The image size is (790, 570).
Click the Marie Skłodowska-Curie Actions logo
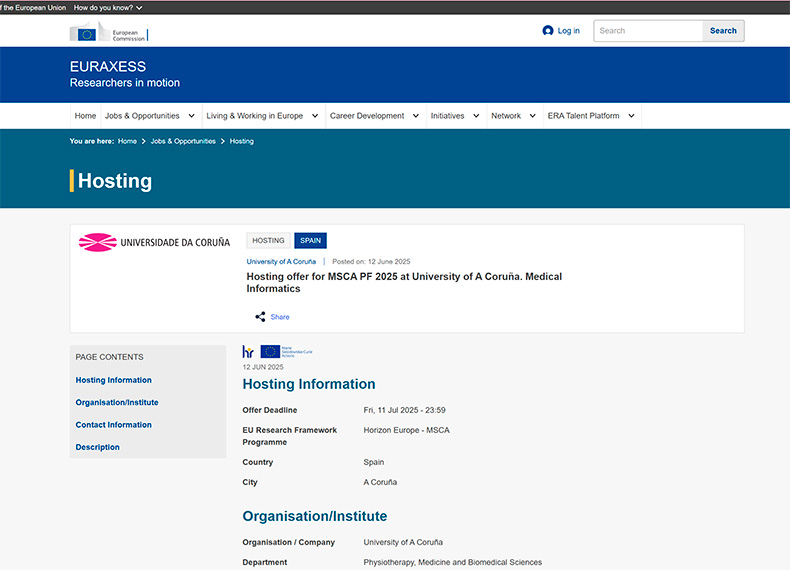[286, 351]
